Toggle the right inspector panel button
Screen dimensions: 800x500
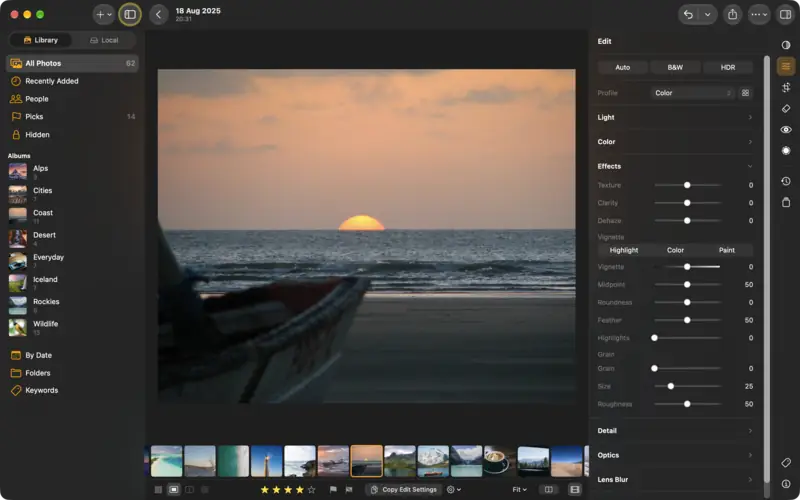click(x=785, y=14)
